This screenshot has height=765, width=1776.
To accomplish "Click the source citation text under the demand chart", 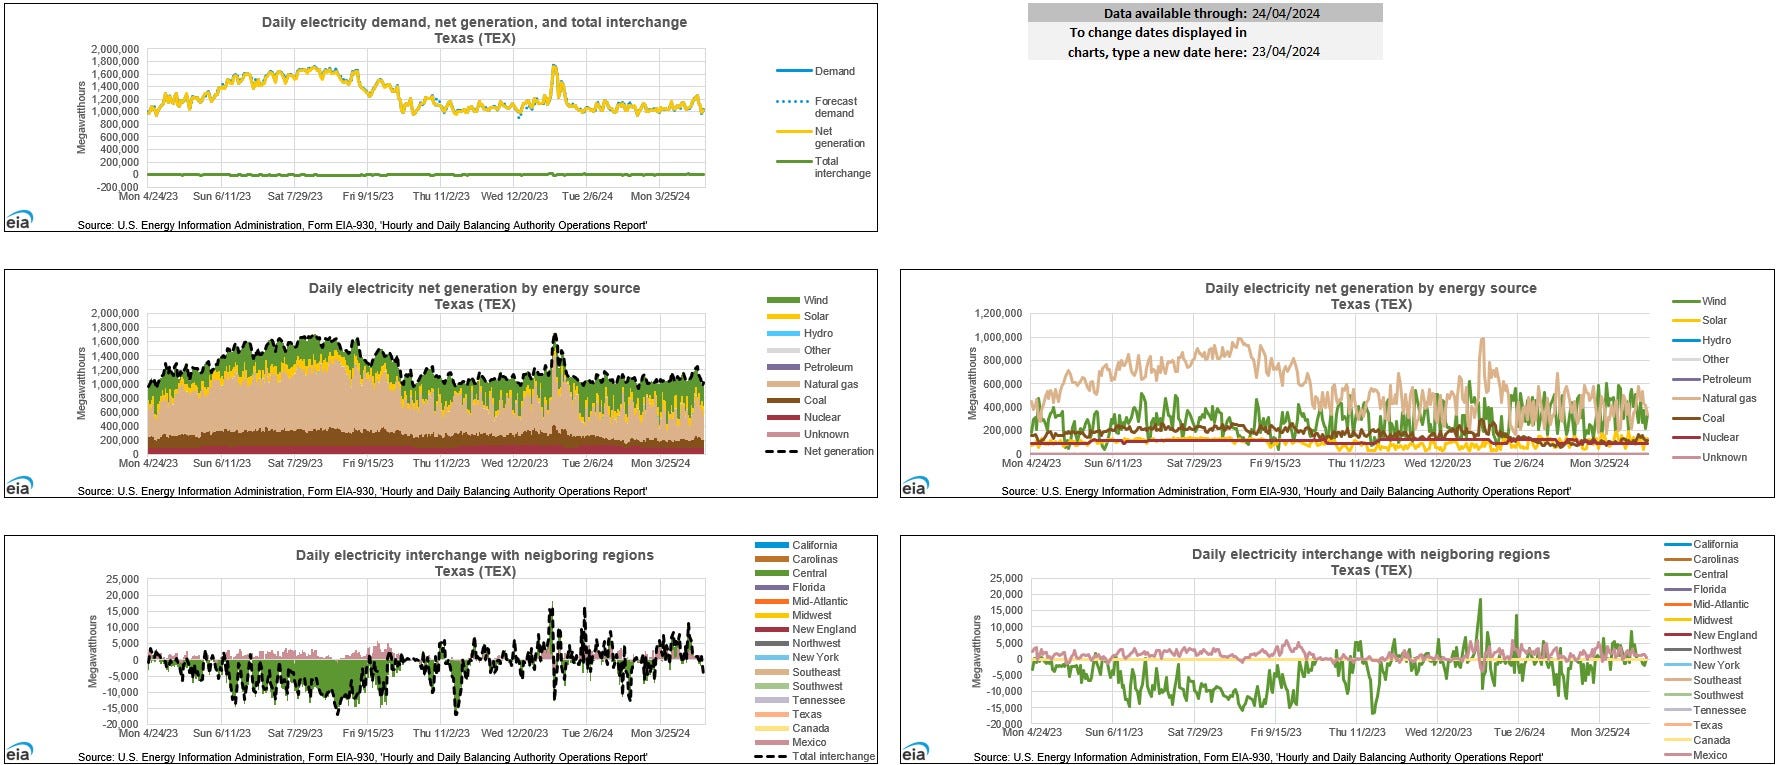I will coord(362,225).
